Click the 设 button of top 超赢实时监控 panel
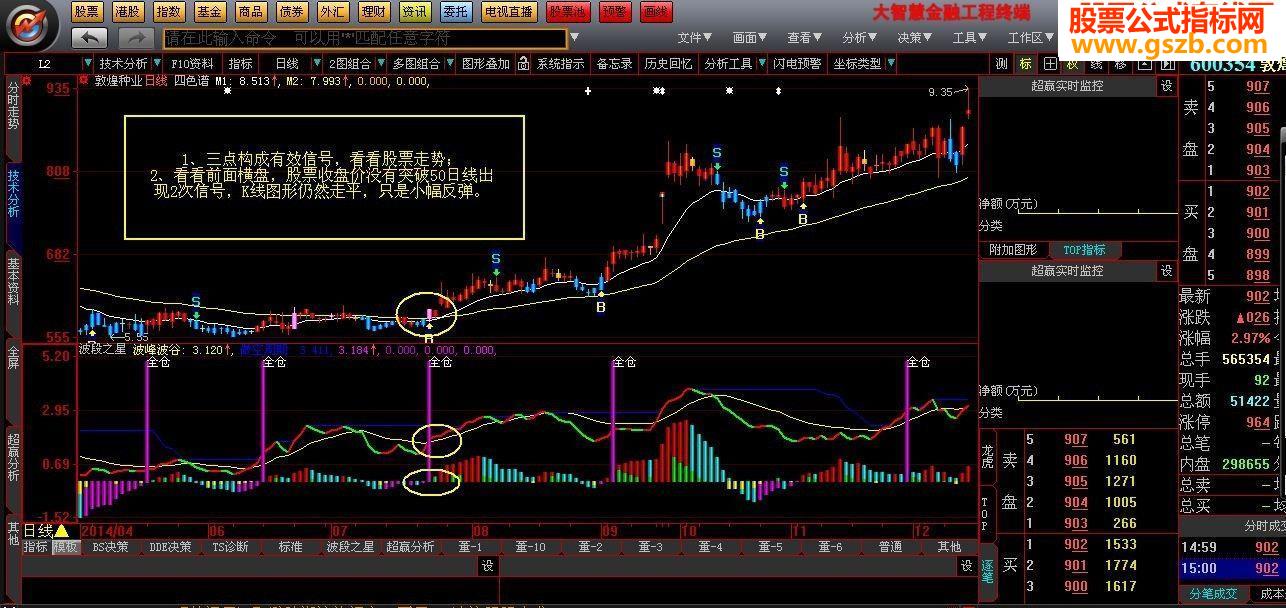 click(x=1166, y=86)
